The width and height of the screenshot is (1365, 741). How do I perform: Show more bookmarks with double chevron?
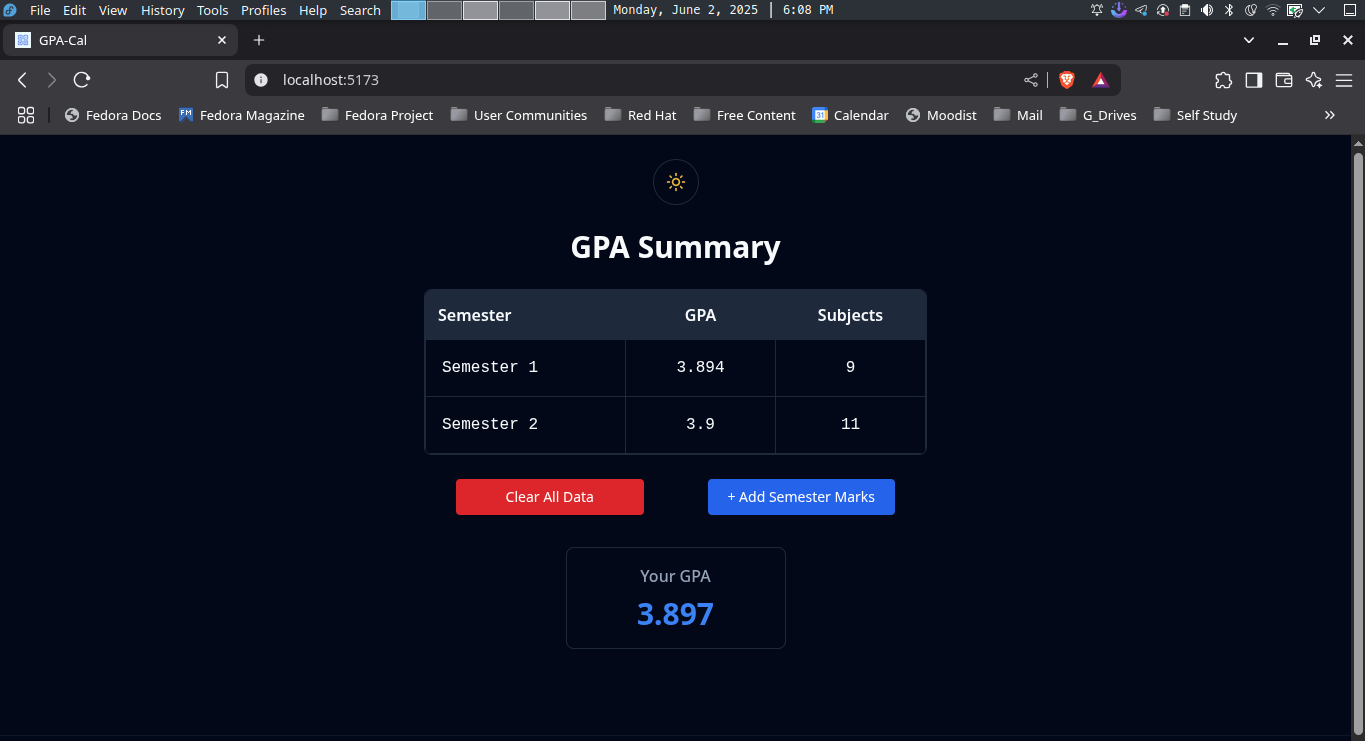(x=1330, y=115)
